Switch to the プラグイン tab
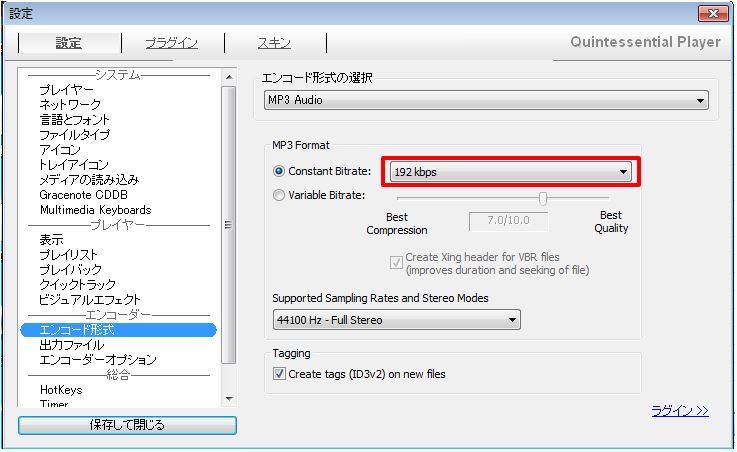The height and width of the screenshot is (452, 737). click(171, 43)
